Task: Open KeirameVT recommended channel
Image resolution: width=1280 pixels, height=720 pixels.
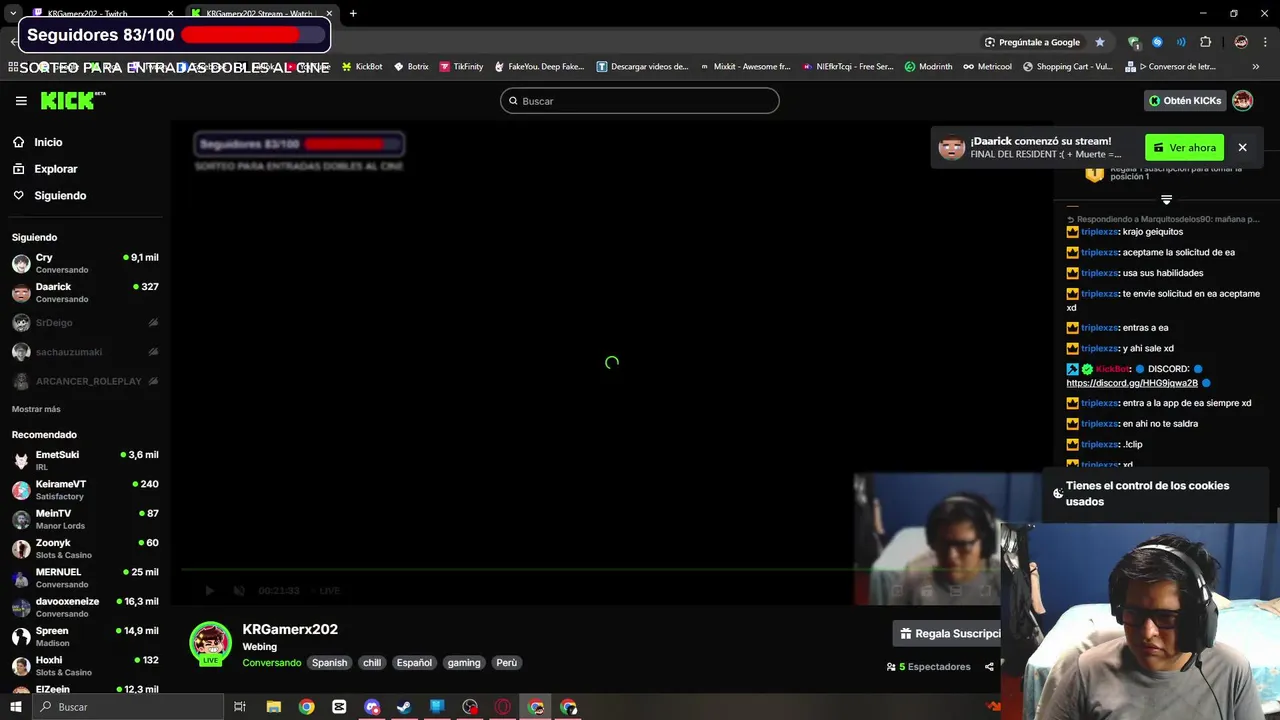Action: [85, 489]
